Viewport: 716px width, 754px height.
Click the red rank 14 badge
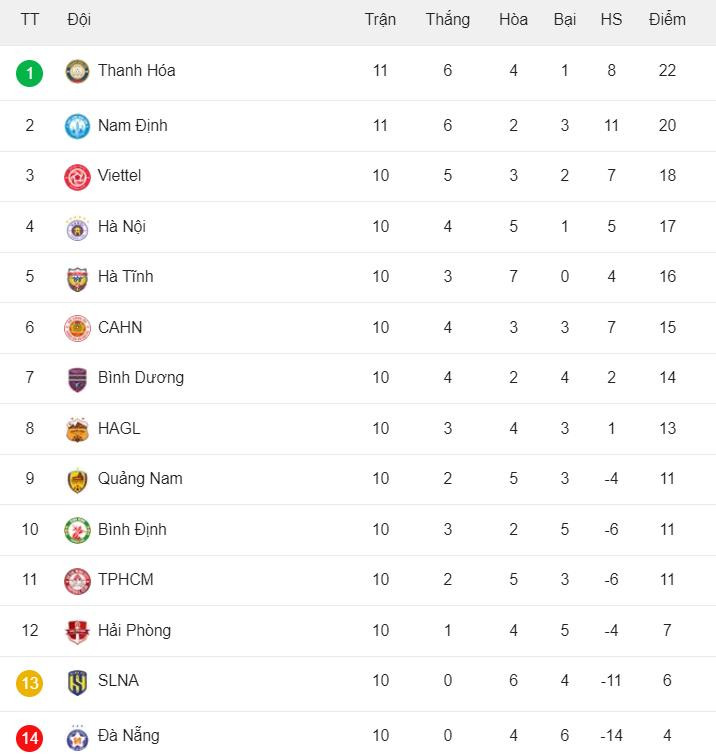(x=30, y=738)
